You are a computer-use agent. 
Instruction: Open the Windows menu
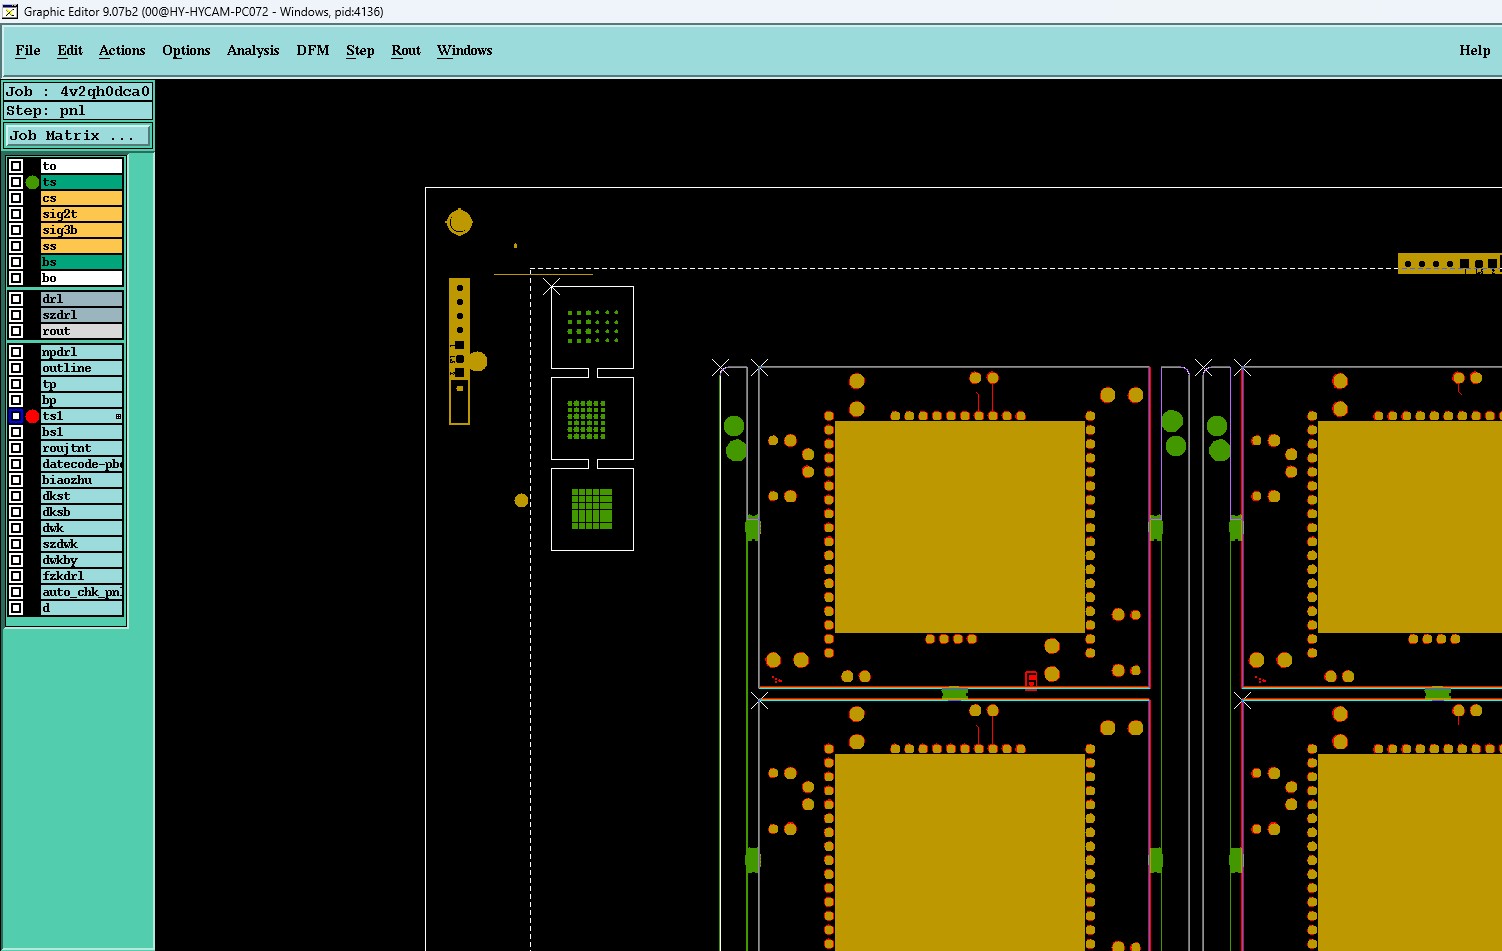465,50
